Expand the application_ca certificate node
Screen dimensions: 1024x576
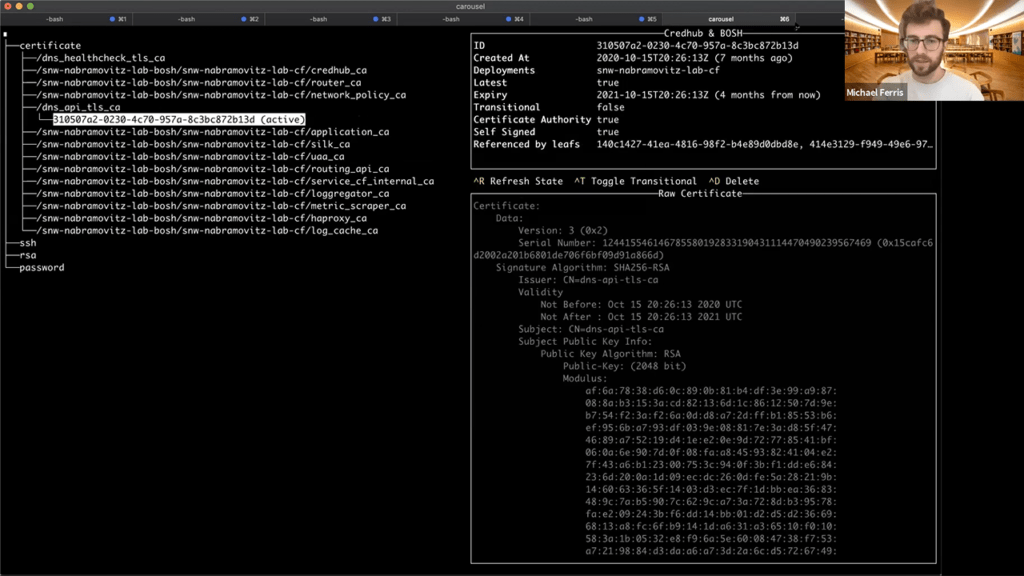213,132
